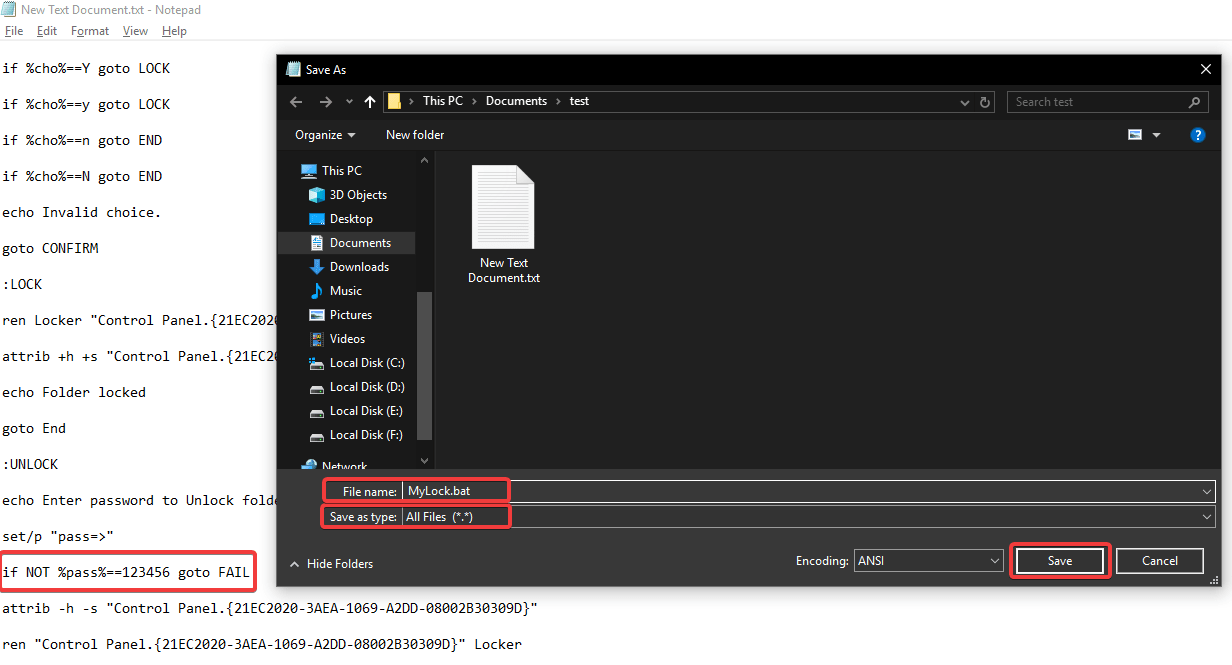Collapse dialog with Hide Folders

331,564
